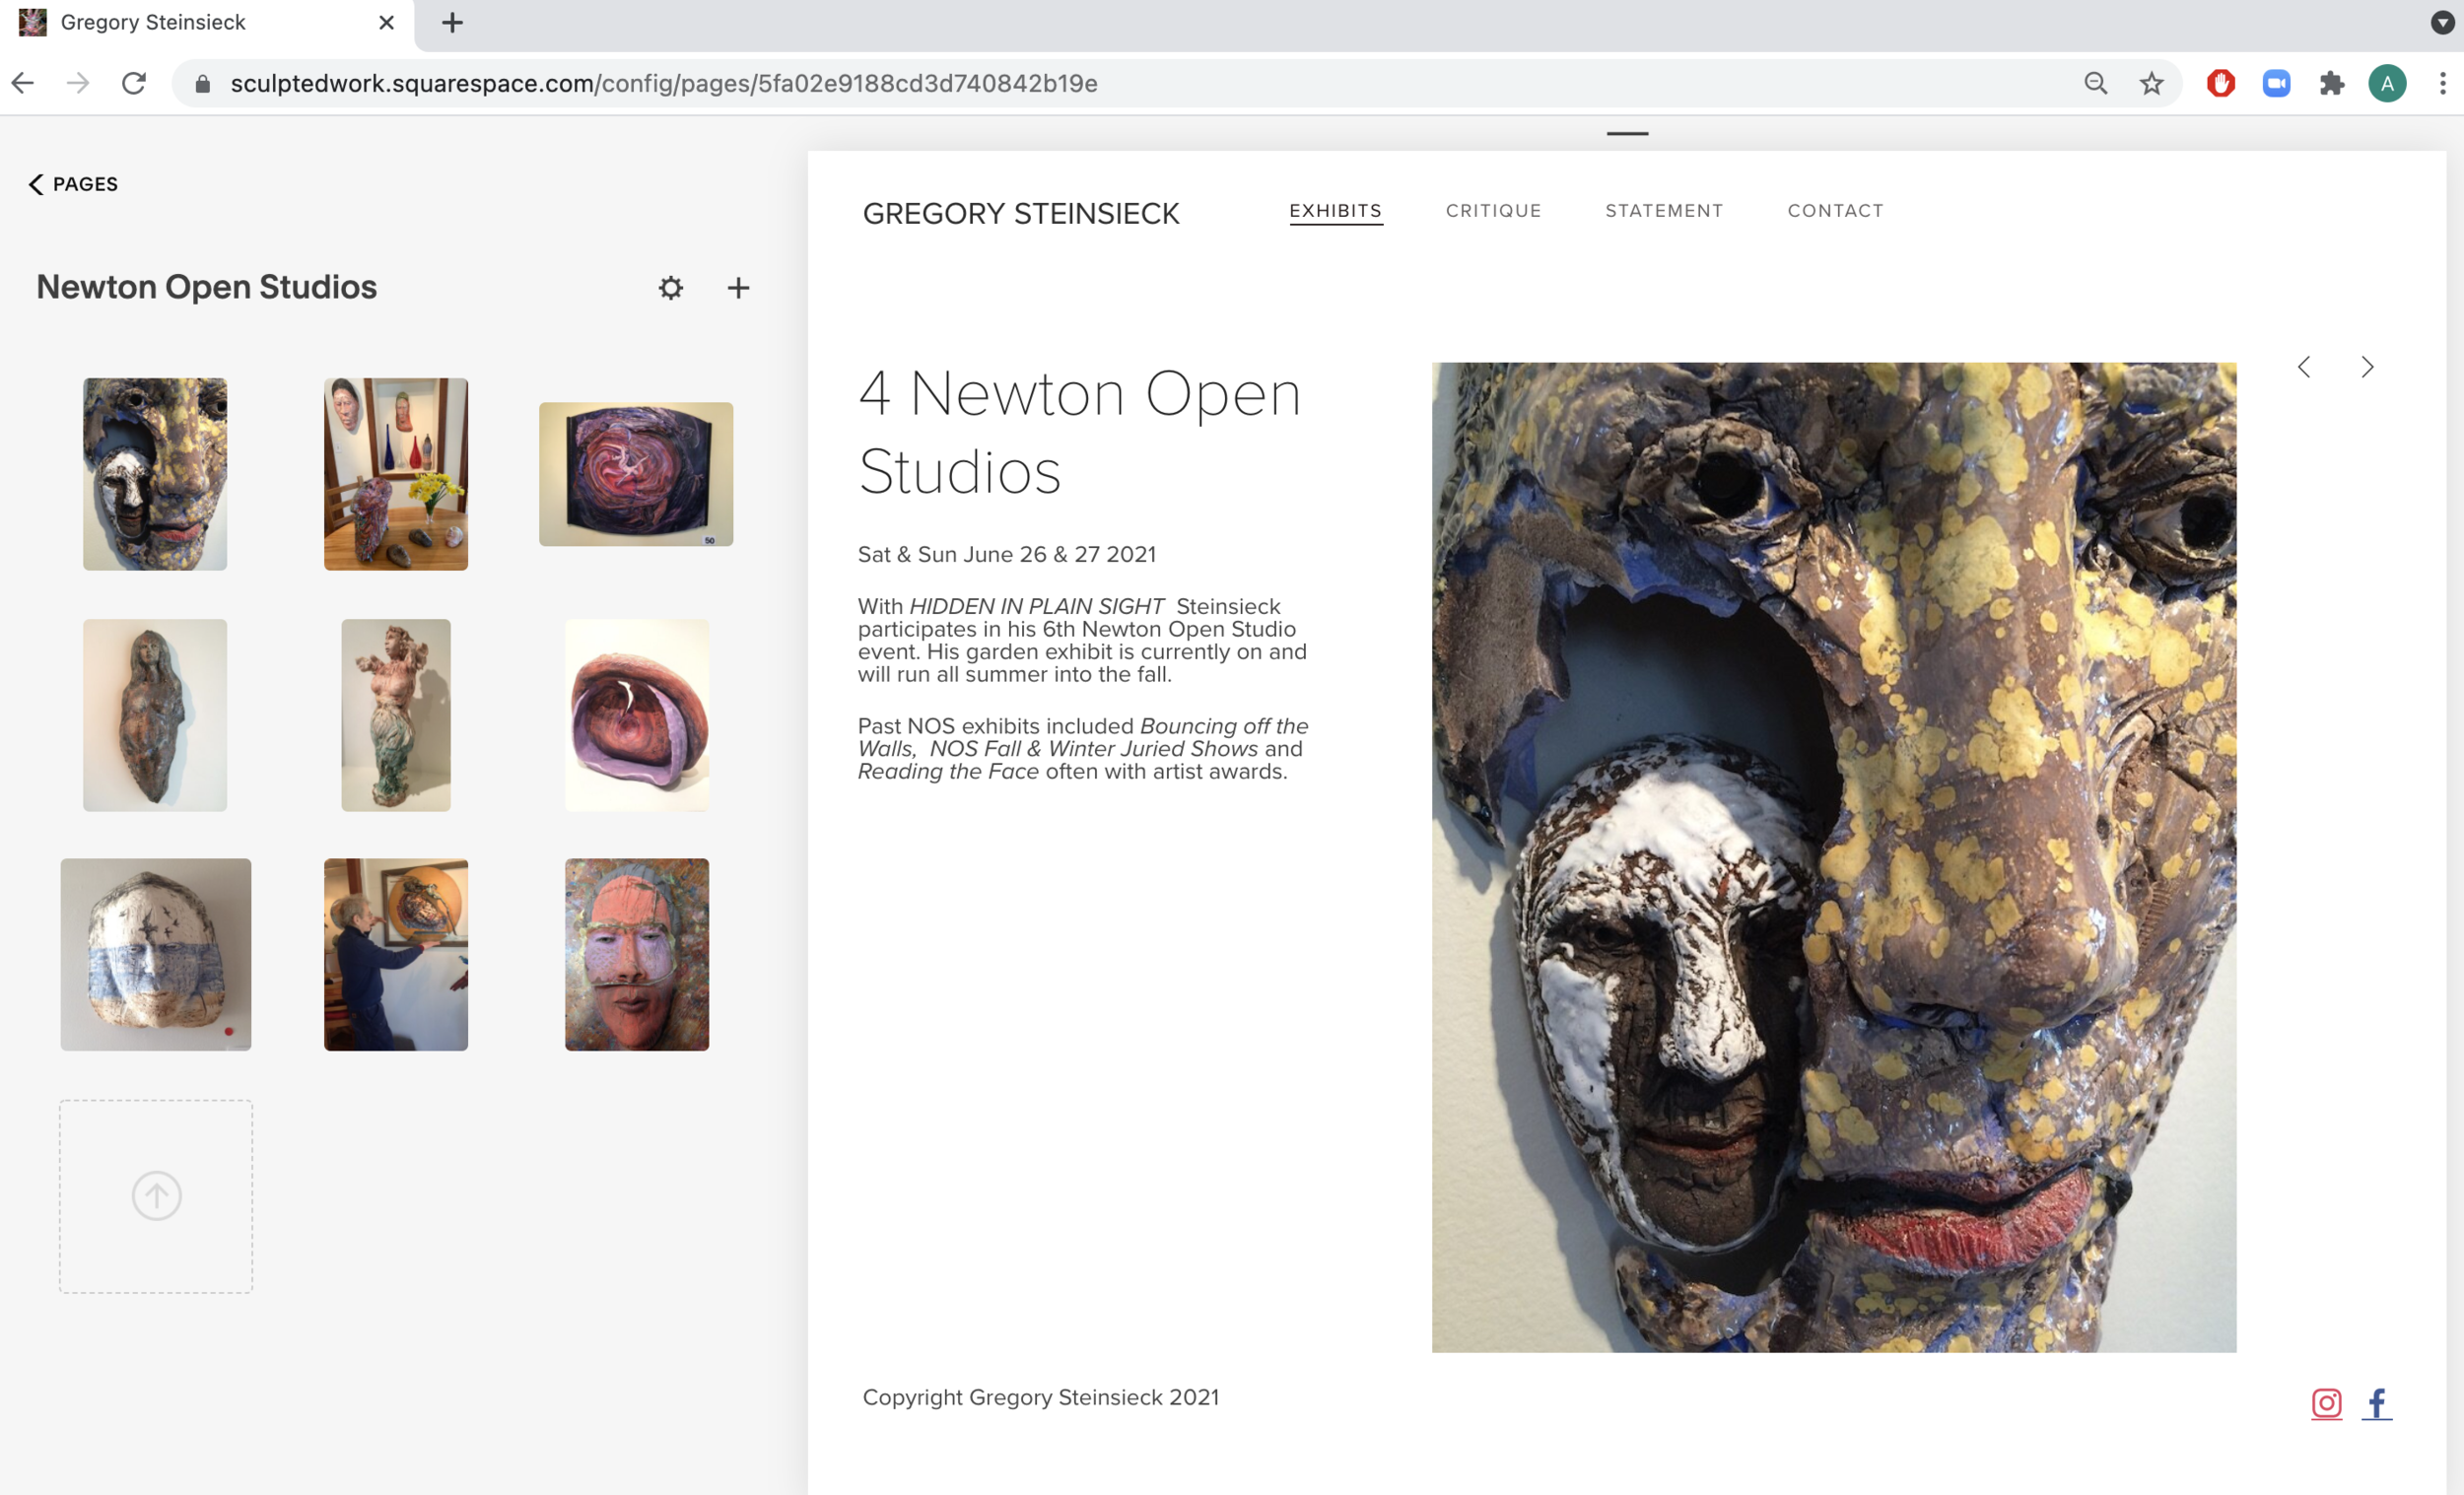The width and height of the screenshot is (2464, 1495).
Task: Add image with the plus icon
Action: coord(738,288)
